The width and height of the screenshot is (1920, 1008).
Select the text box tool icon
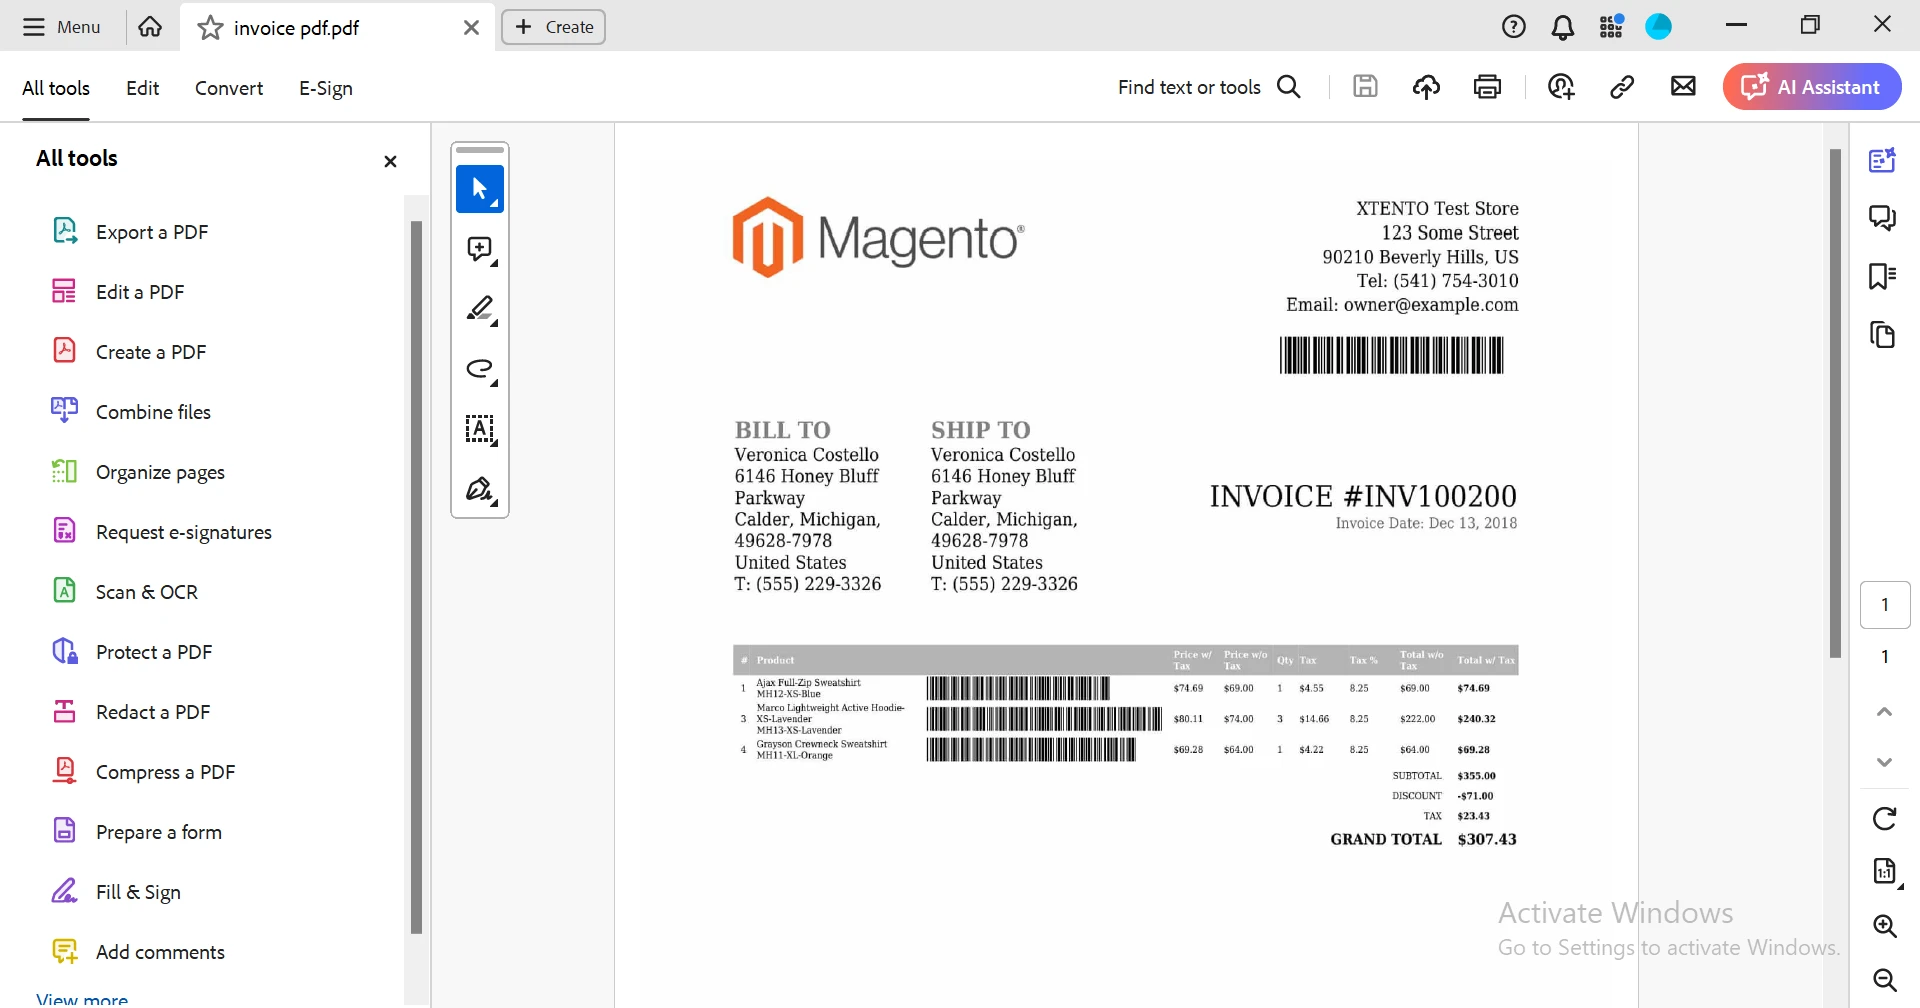480,429
